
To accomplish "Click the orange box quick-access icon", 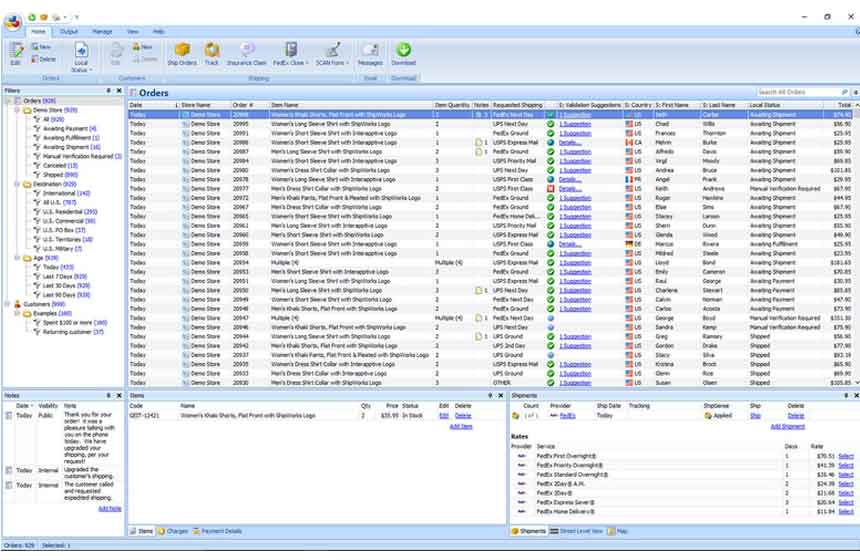I will click(44, 18).
